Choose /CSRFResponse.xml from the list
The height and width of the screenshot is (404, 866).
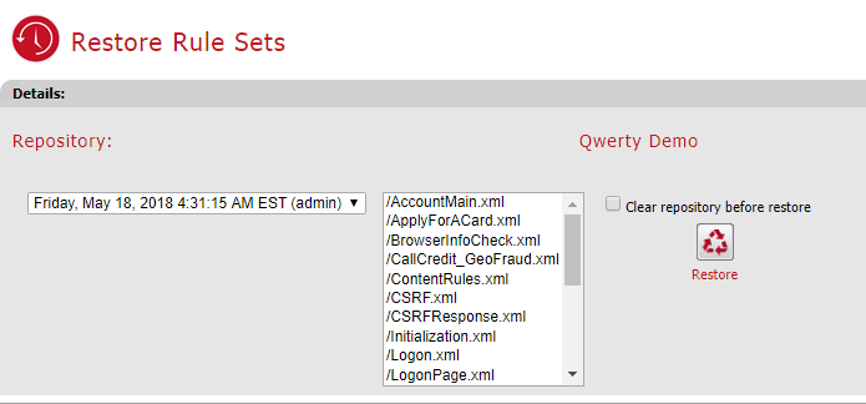pos(455,317)
